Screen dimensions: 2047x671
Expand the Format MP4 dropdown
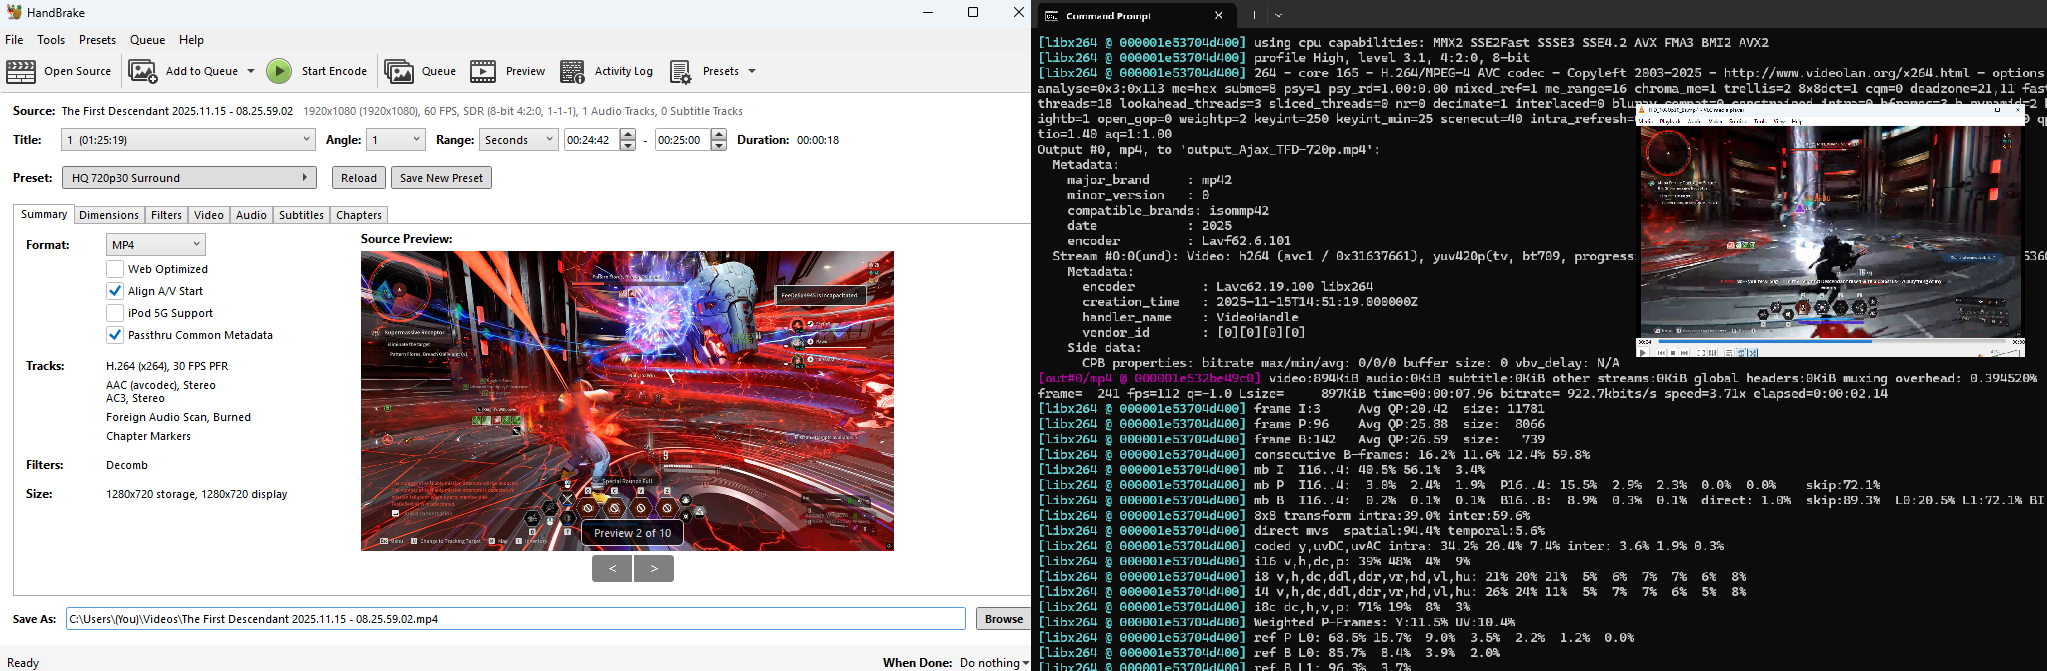point(155,245)
